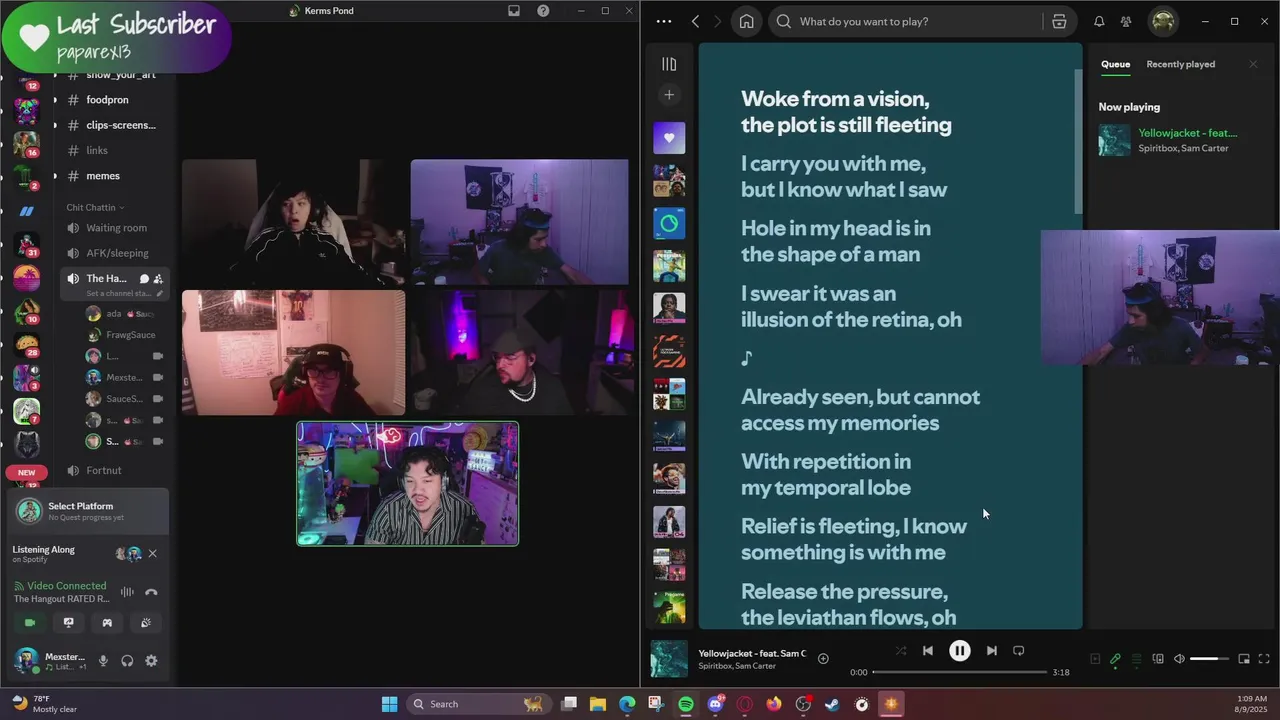This screenshot has height=720, width=1280.
Task: Toggle Spotify lyrics microphone icon
Action: pyautogui.click(x=1115, y=659)
